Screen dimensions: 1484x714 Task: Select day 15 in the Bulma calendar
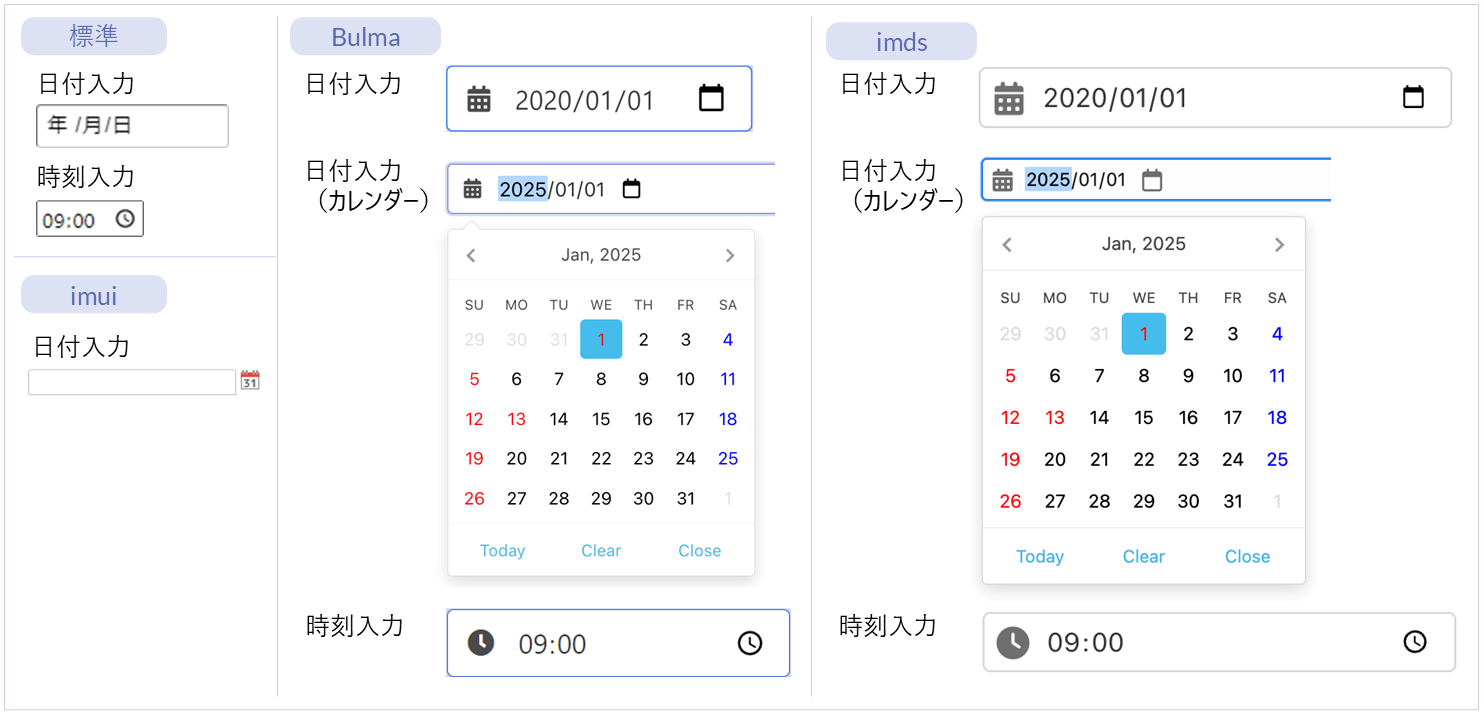(601, 419)
